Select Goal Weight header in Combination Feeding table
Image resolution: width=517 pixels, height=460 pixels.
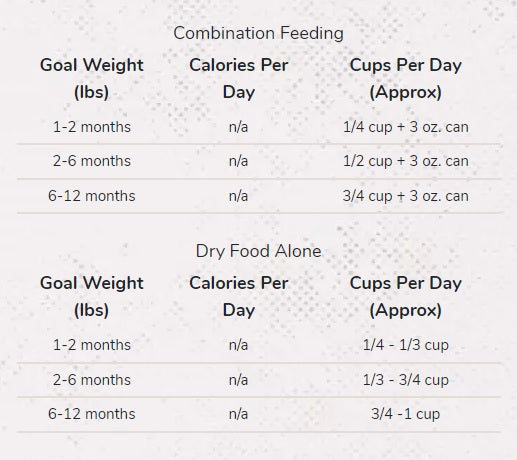[x=92, y=78]
